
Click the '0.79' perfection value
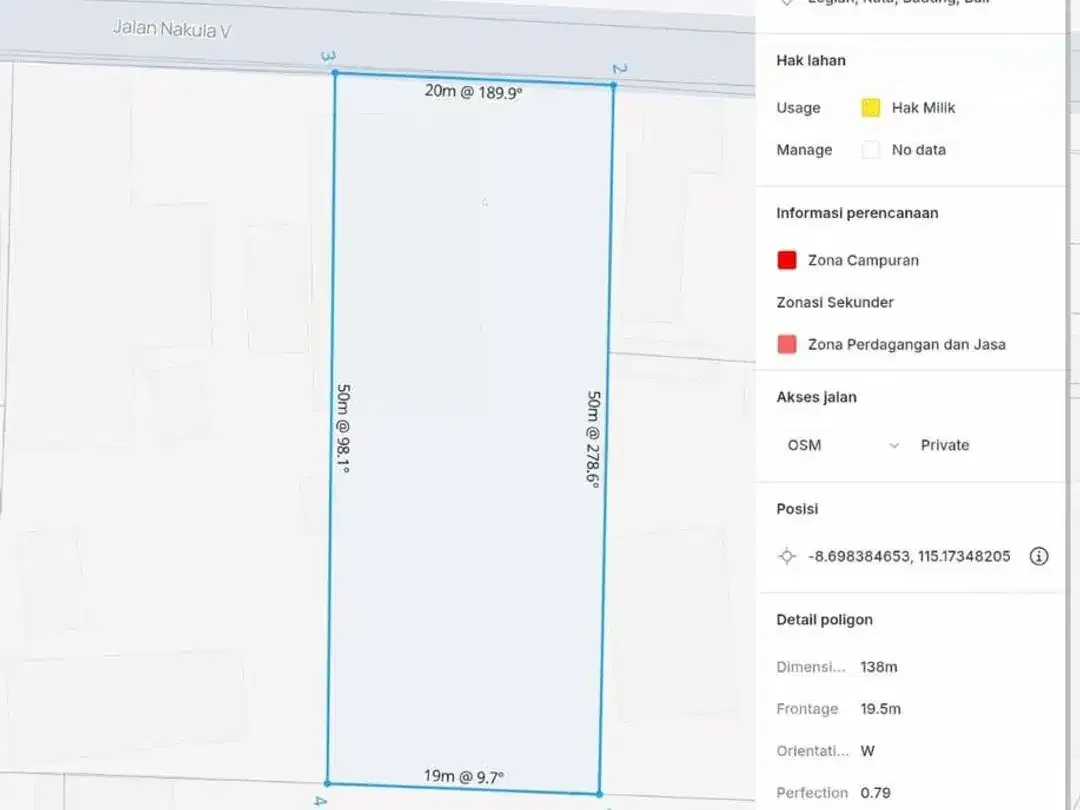click(875, 793)
